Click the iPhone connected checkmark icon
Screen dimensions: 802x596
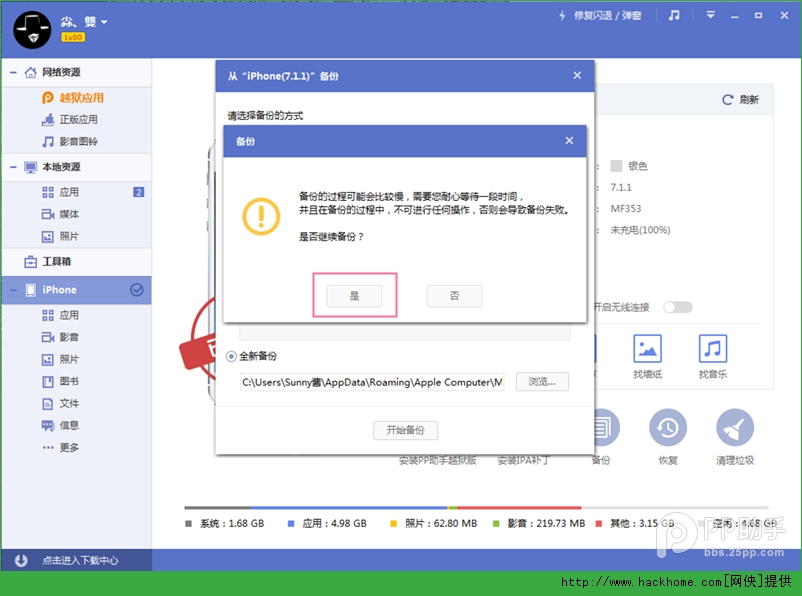click(x=137, y=290)
